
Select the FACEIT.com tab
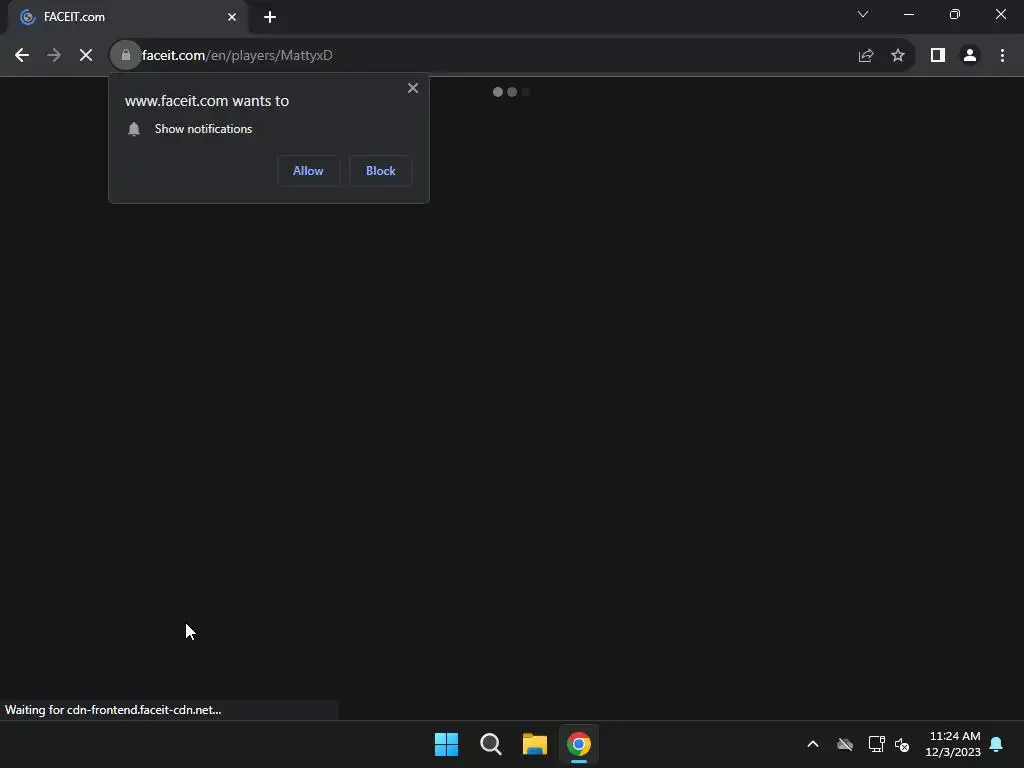click(127, 17)
